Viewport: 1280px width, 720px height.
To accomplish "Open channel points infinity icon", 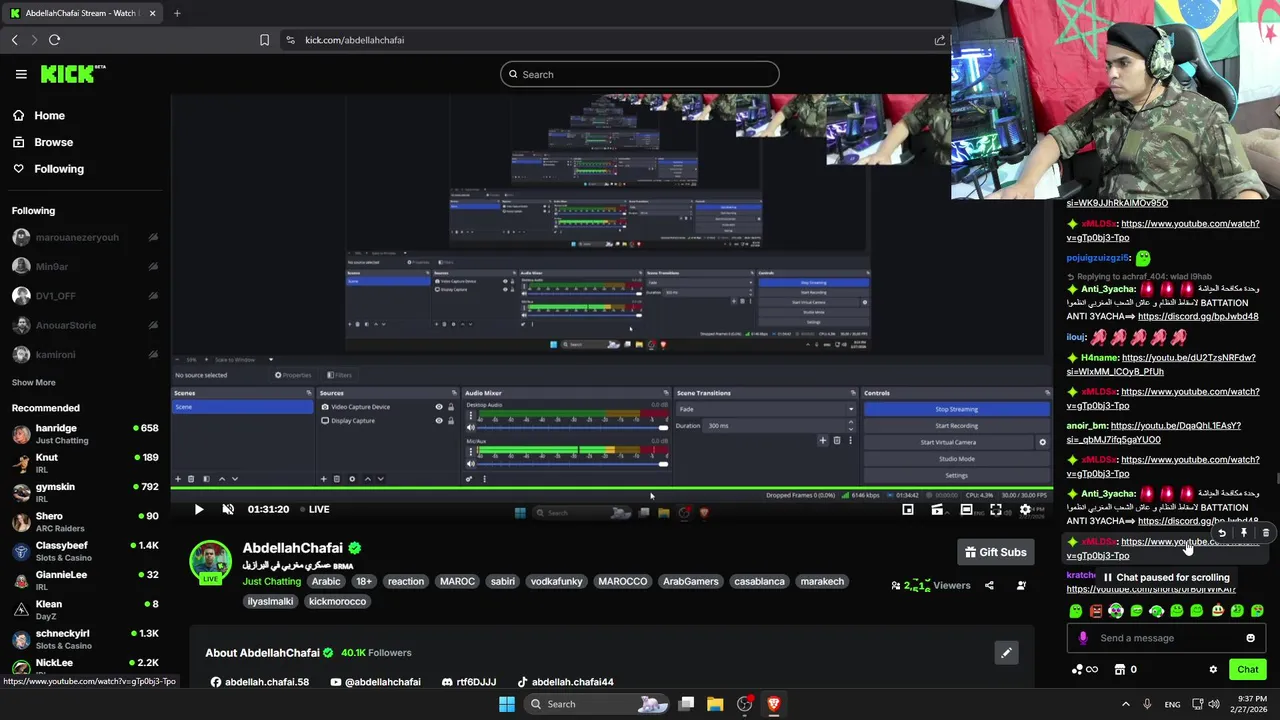I will (x=1084, y=670).
